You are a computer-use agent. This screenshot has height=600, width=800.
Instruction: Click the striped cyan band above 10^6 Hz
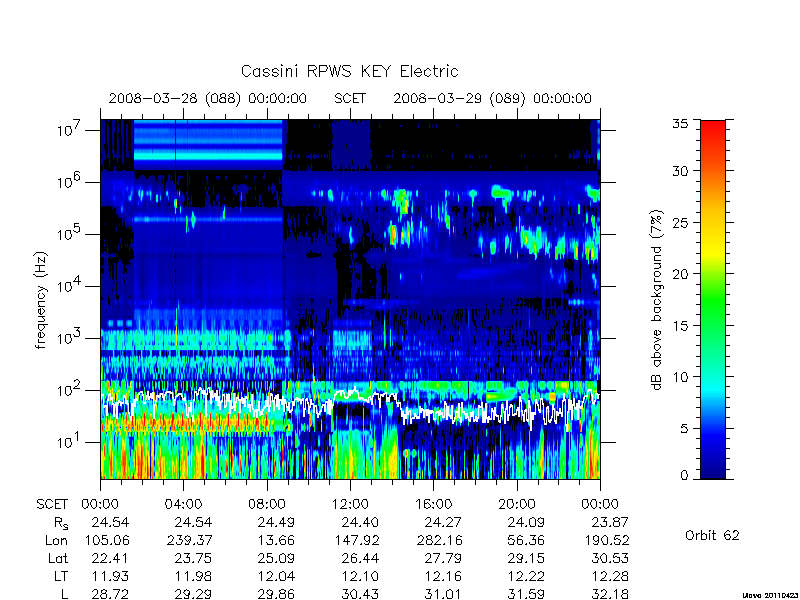208,144
